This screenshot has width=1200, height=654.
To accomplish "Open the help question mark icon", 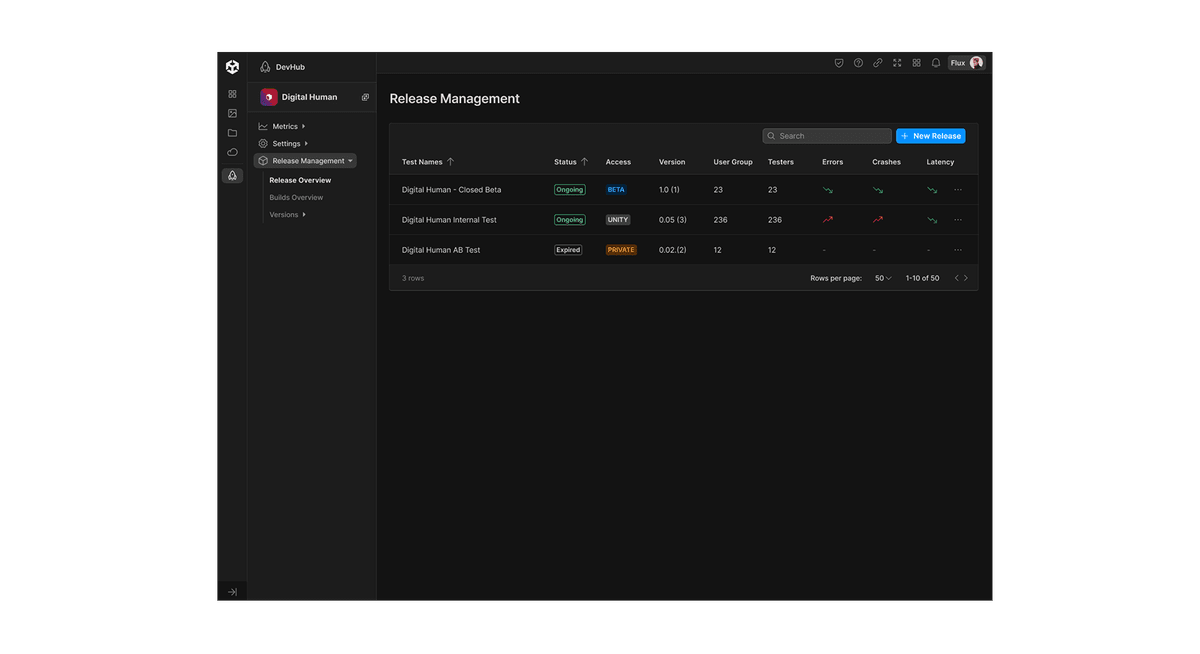I will pyautogui.click(x=858, y=63).
